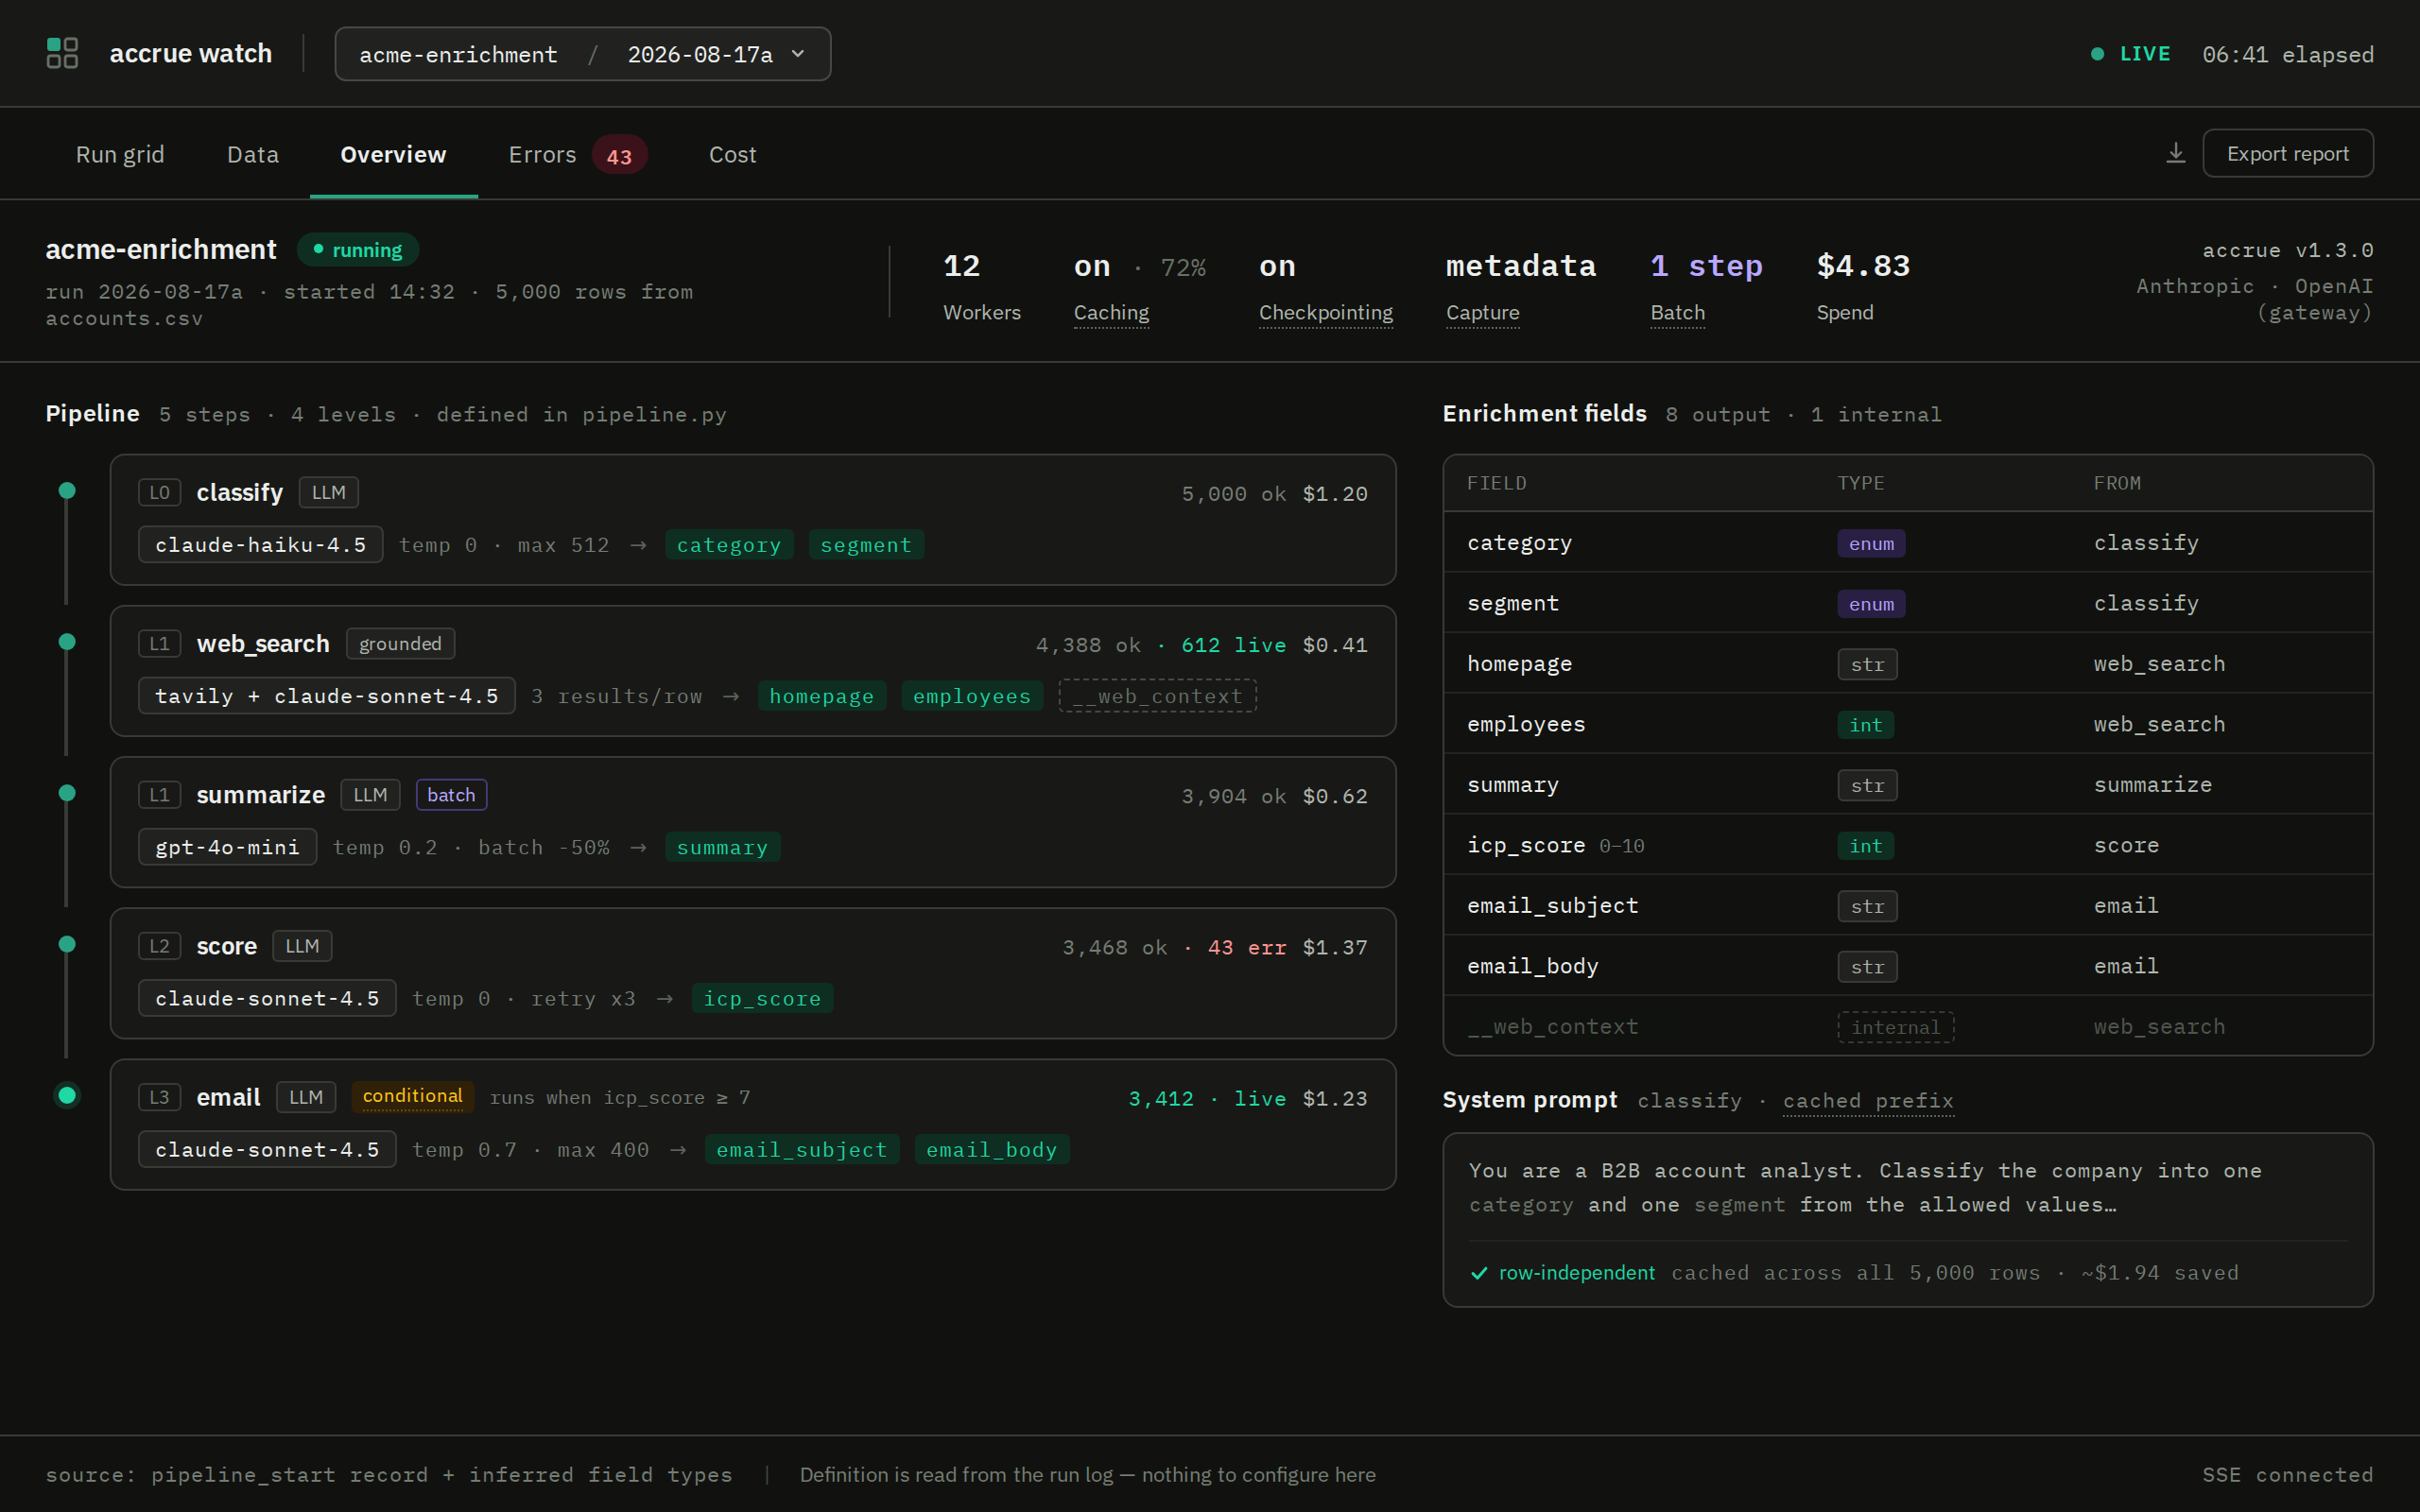Click the conditional badge on email step
This screenshot has width=2420, height=1512.
(x=413, y=1096)
